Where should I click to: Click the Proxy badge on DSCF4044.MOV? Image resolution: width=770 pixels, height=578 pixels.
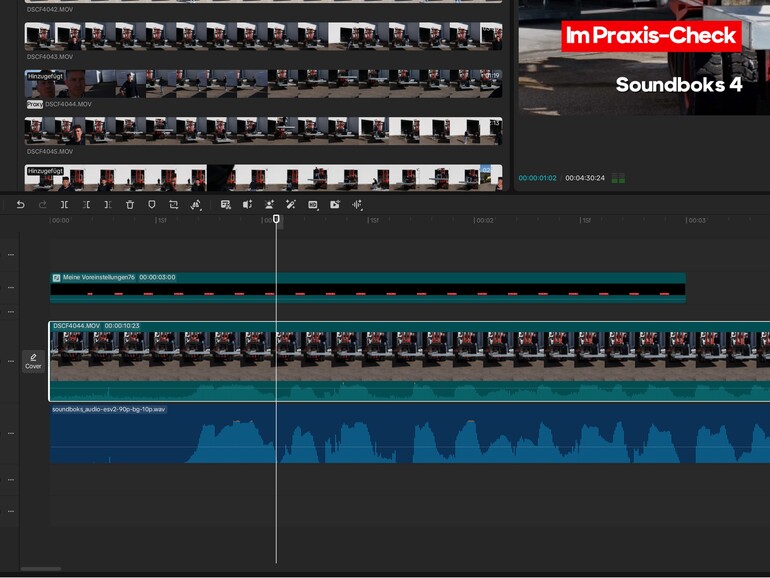click(34, 104)
